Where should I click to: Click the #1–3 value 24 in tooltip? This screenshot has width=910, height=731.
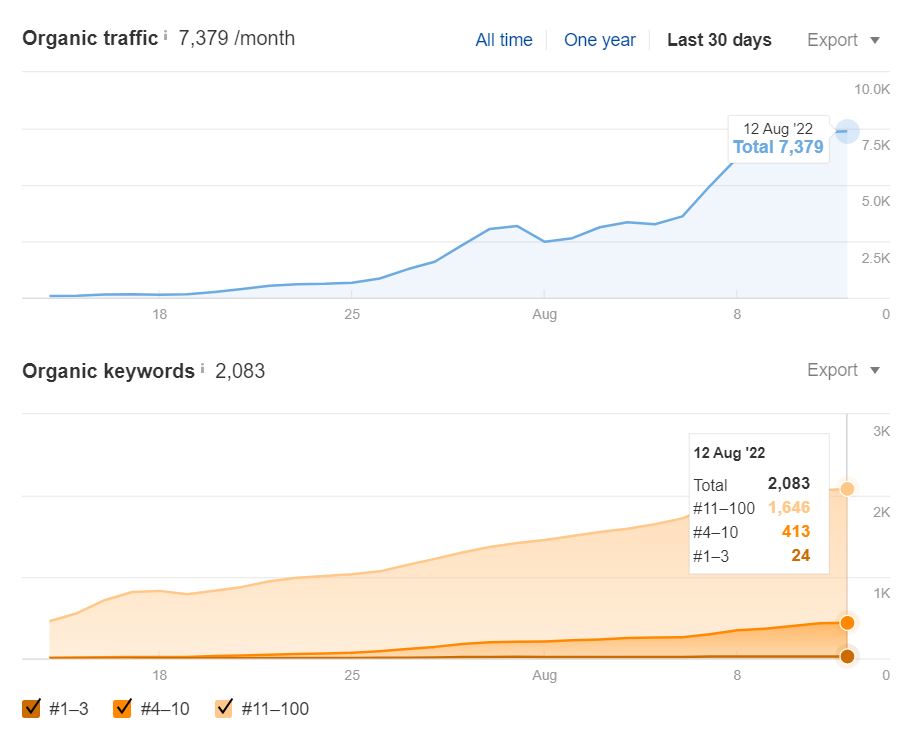(x=800, y=556)
